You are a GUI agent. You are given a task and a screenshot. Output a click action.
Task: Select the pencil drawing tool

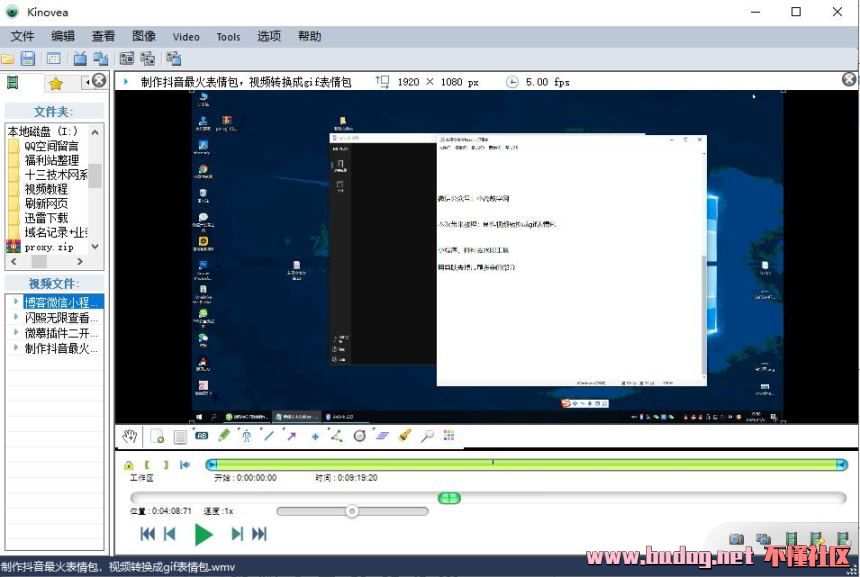[x=224, y=436]
